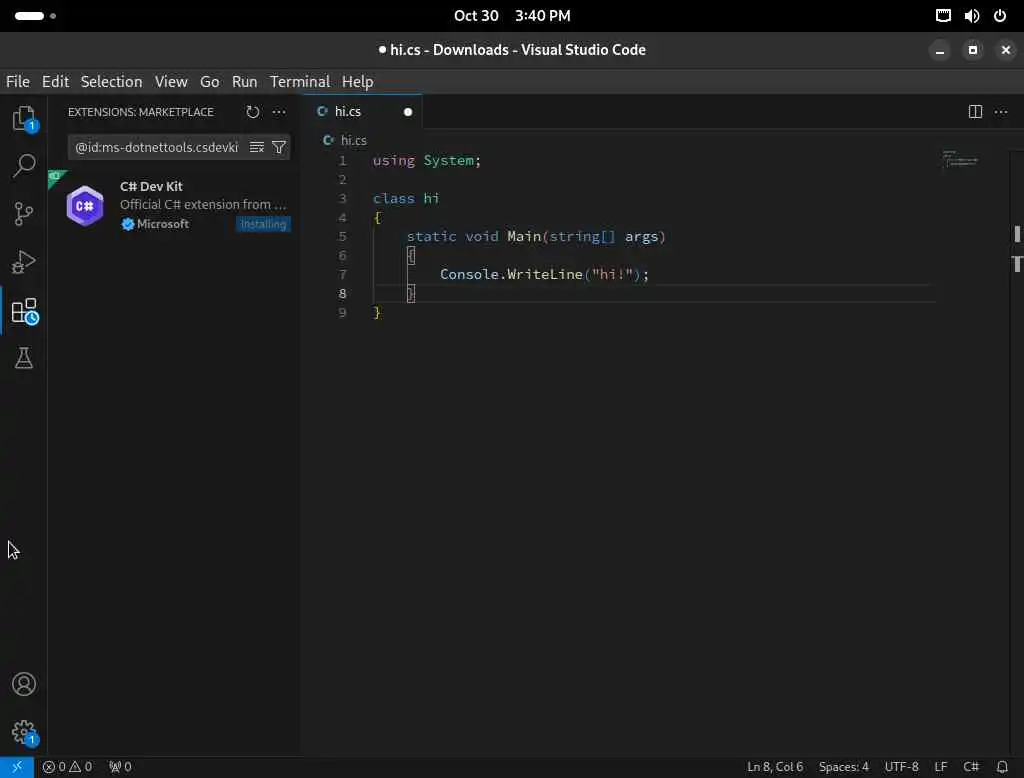Select the C# Dev Kit extension icon
Viewport: 1024px width, 778px height.
tap(85, 205)
